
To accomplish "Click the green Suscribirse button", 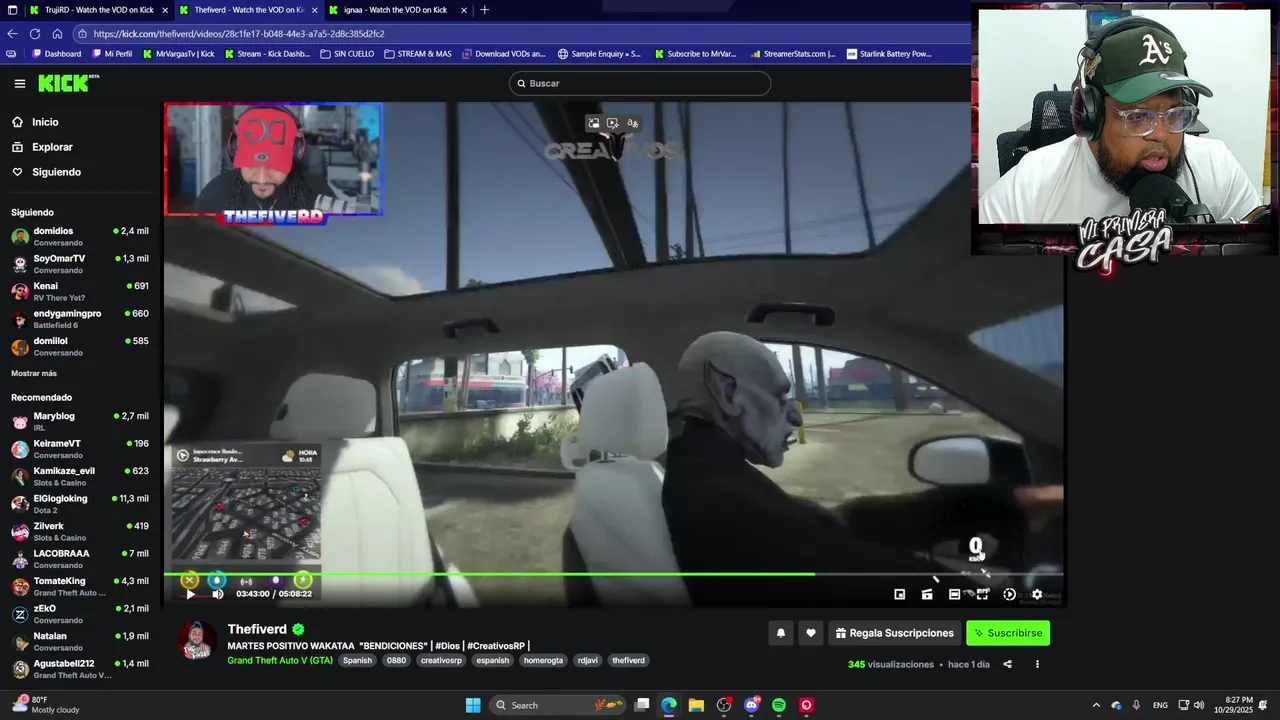I will coord(1008,633).
